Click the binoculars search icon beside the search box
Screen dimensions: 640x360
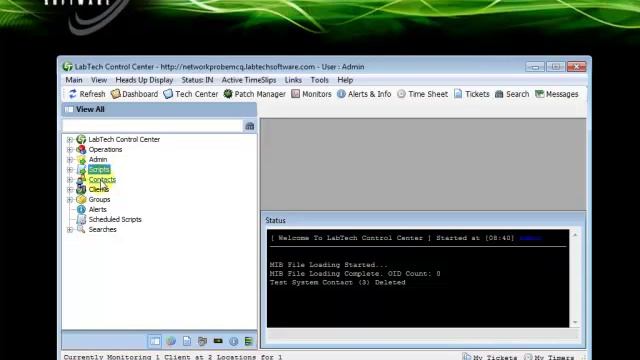tap(249, 126)
